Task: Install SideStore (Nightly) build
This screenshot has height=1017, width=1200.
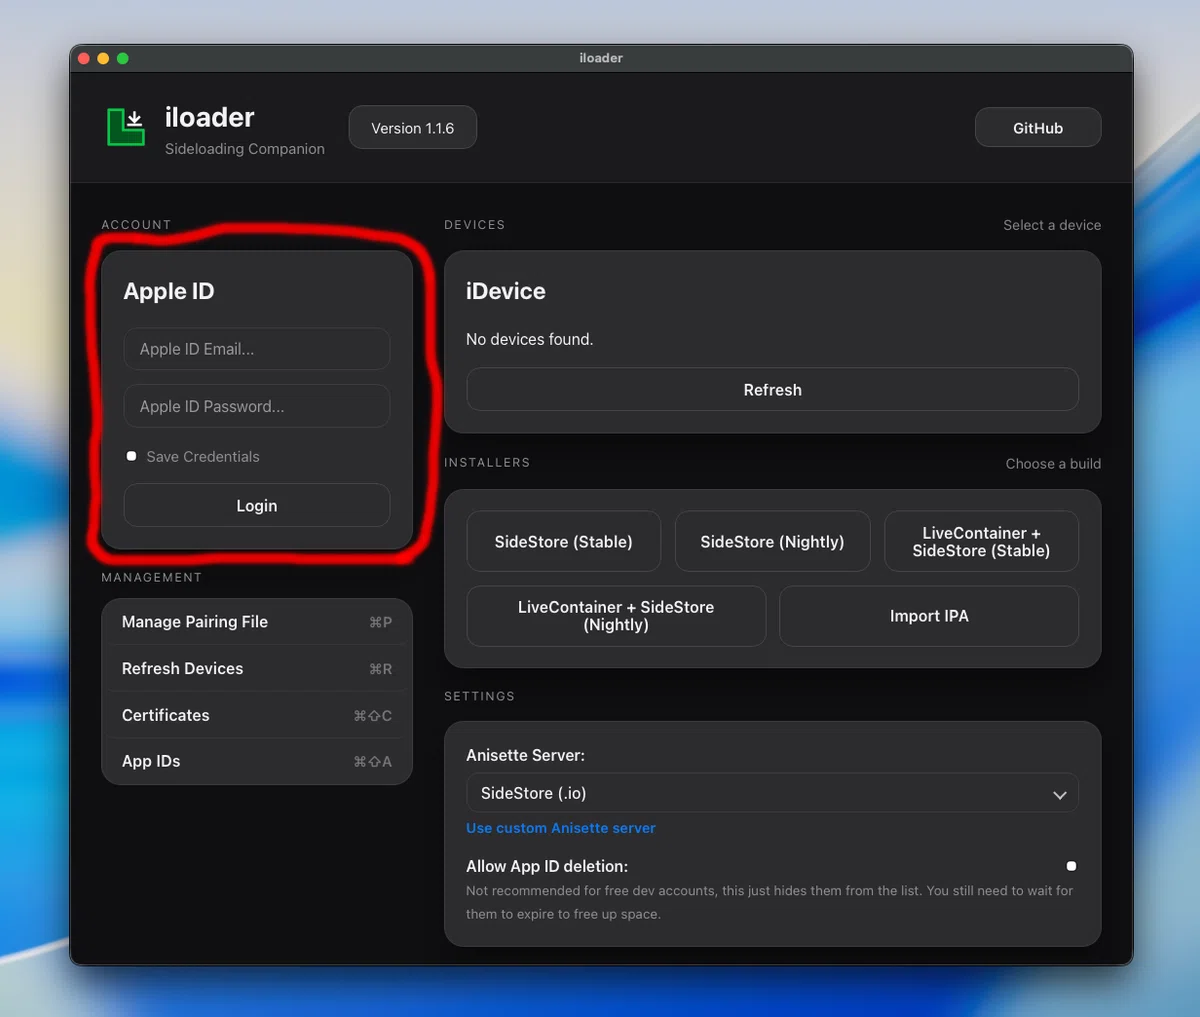Action: point(772,542)
